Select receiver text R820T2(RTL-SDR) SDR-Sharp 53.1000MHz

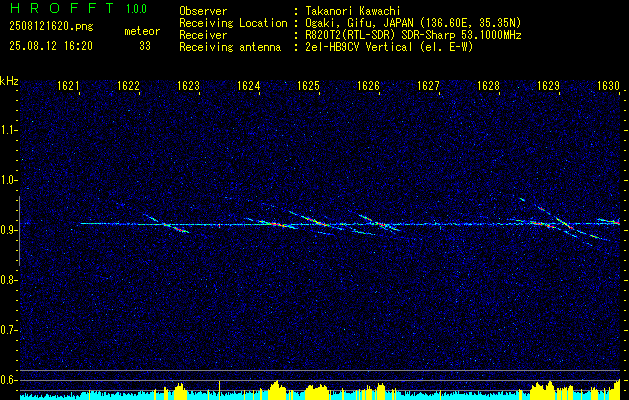413,35
